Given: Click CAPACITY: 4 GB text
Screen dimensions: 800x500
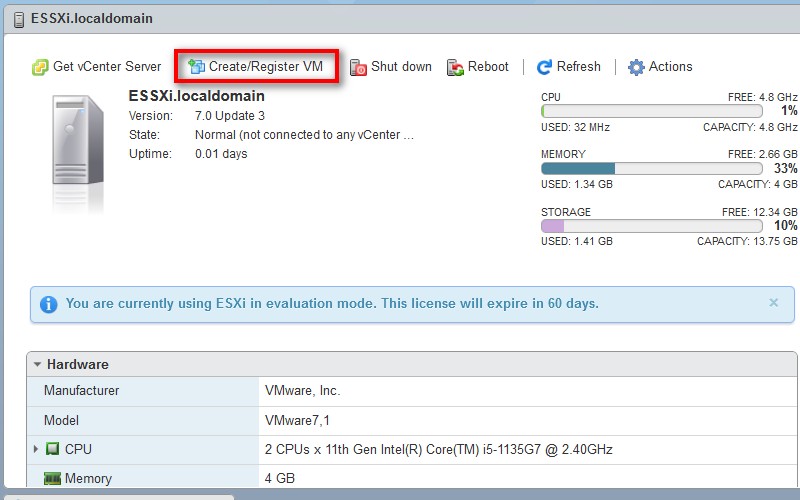Looking at the screenshot, I should [758, 184].
